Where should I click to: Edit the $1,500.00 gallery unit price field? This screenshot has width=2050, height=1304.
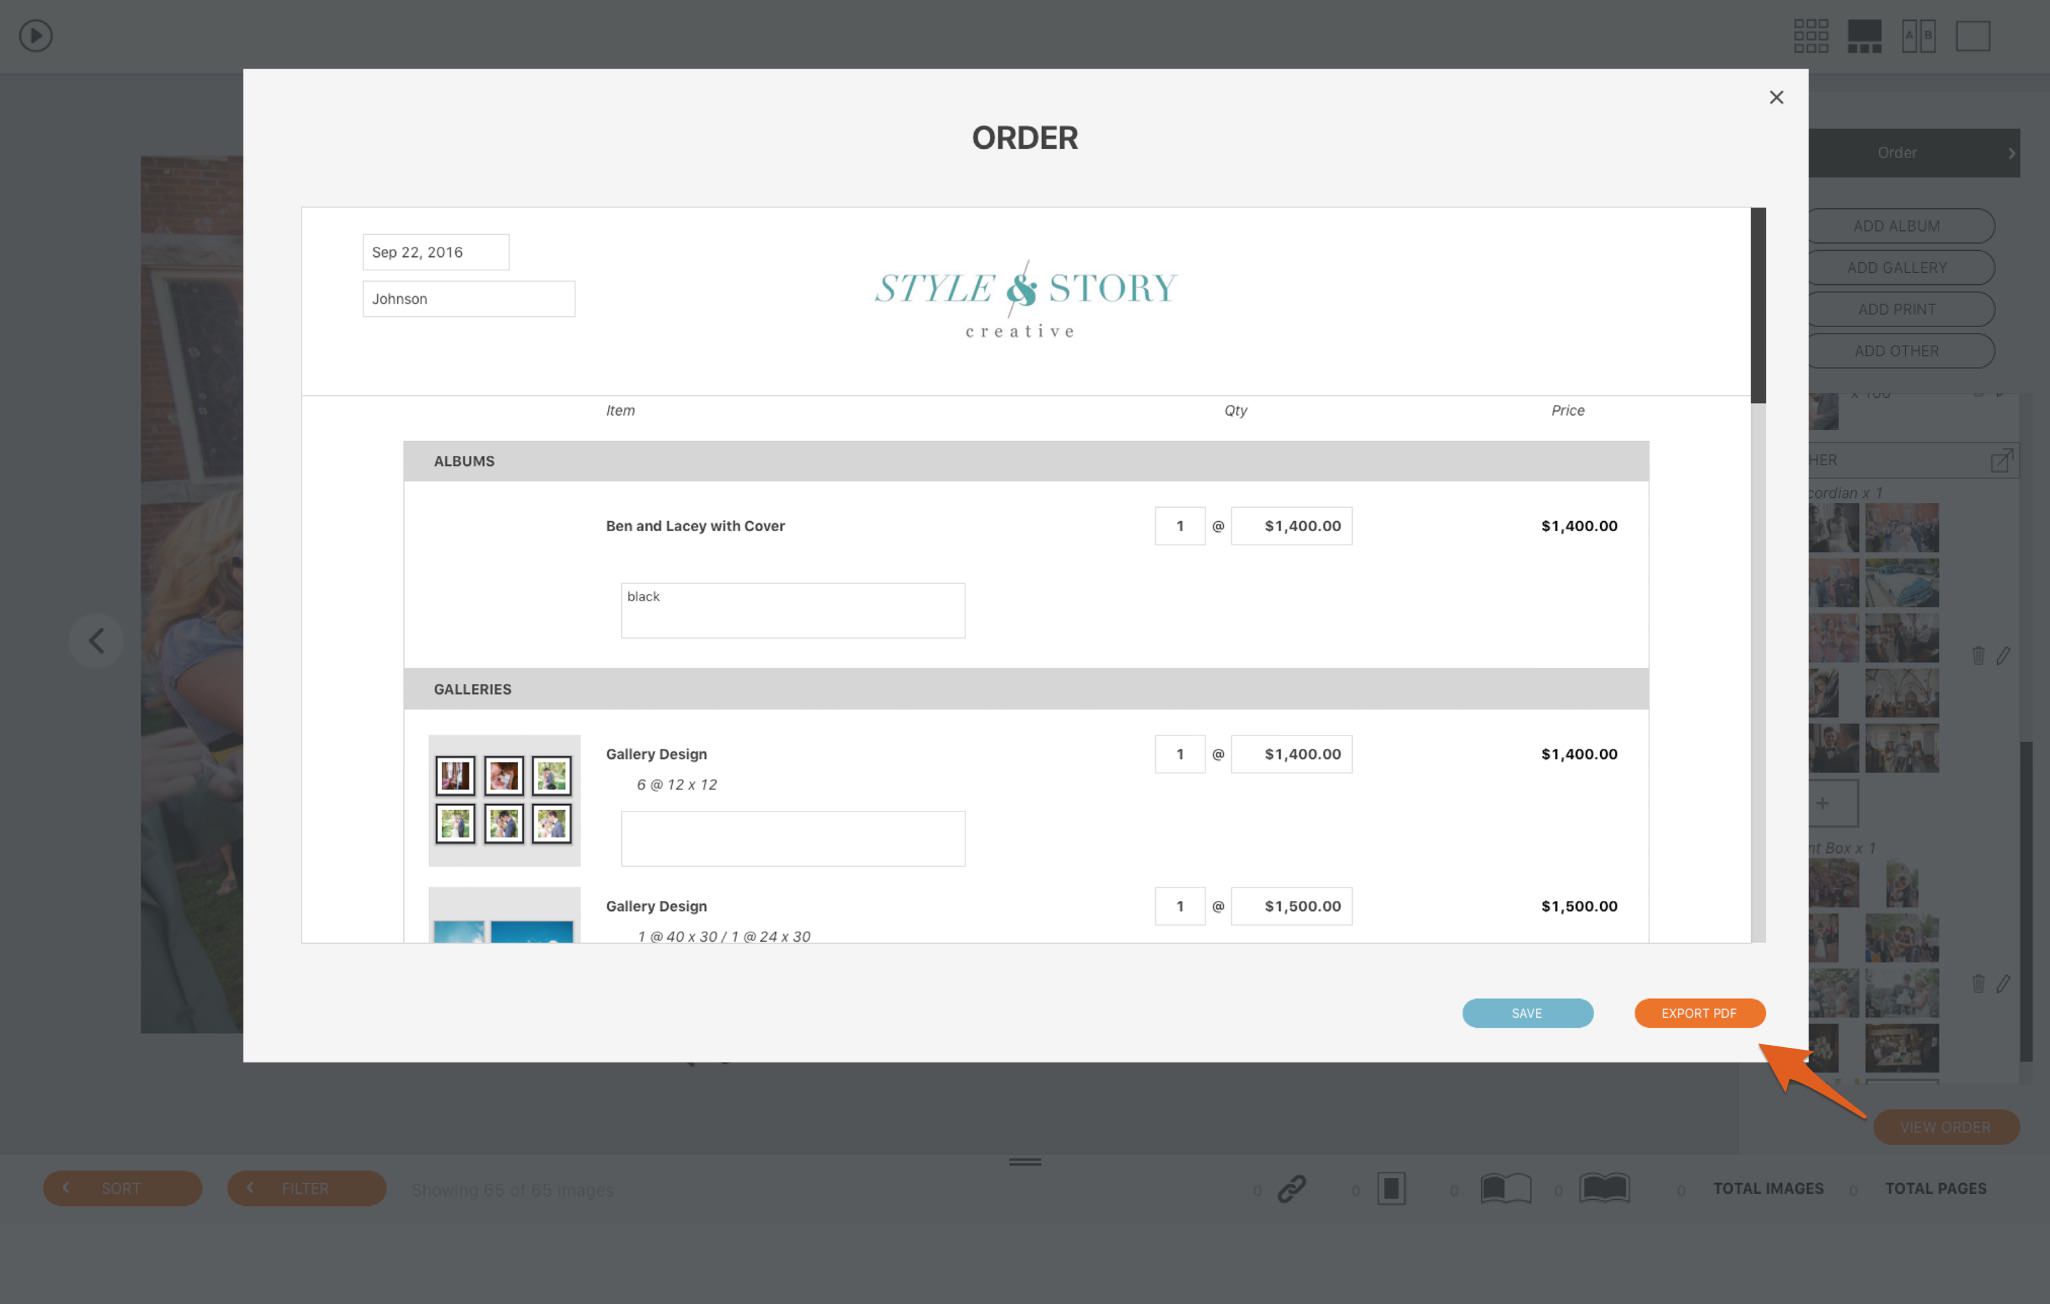pyautogui.click(x=1292, y=906)
